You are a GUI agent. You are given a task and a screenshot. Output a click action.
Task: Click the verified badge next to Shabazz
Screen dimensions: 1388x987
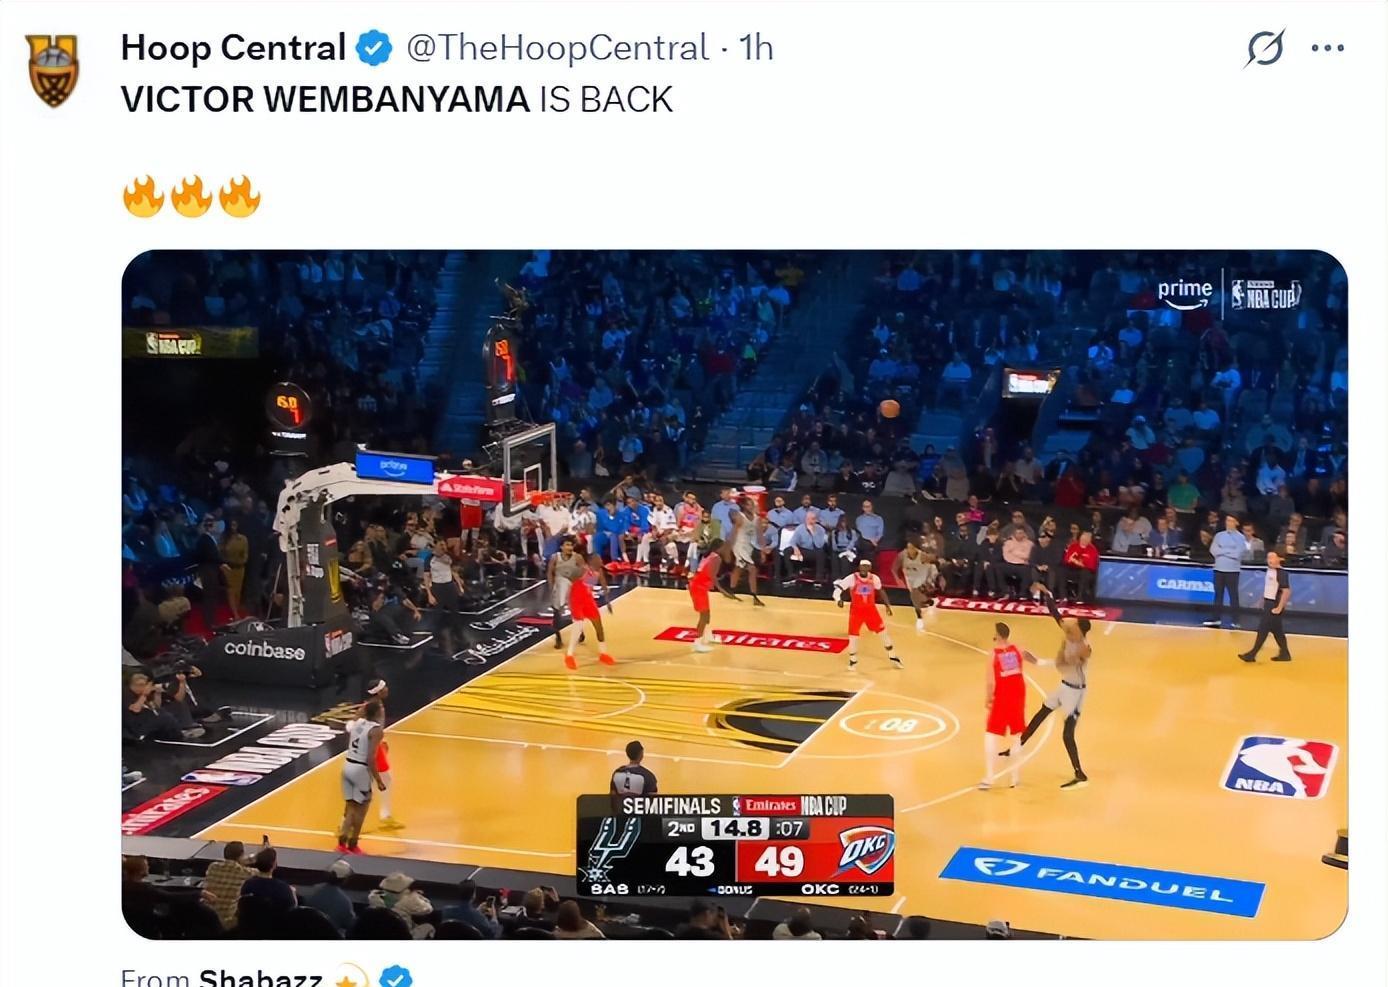397,977
